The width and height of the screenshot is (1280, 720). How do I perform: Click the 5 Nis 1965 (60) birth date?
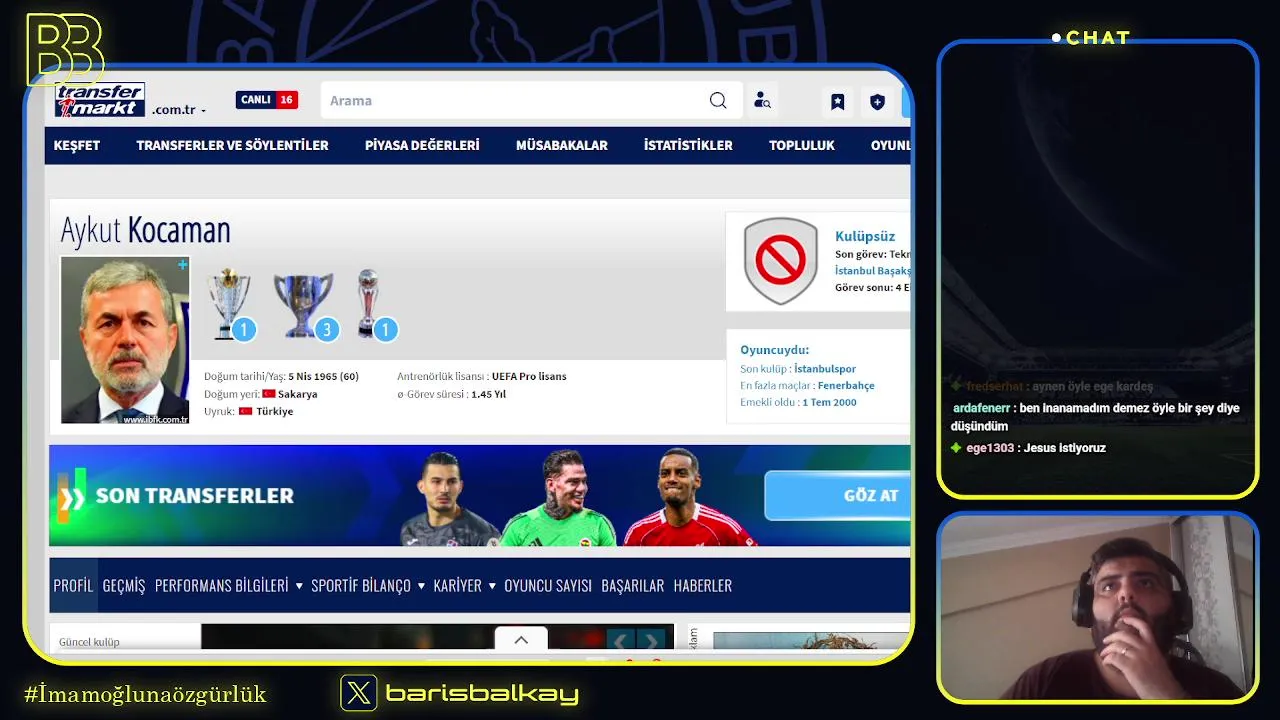point(323,377)
